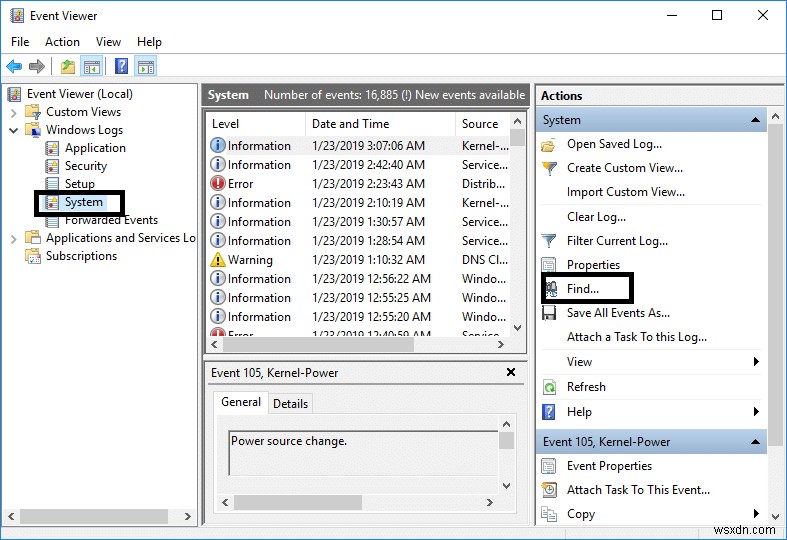Screen dimensions: 787x540
Task: Click console tree horizontal scrollbar right arrow
Action: 187,516
